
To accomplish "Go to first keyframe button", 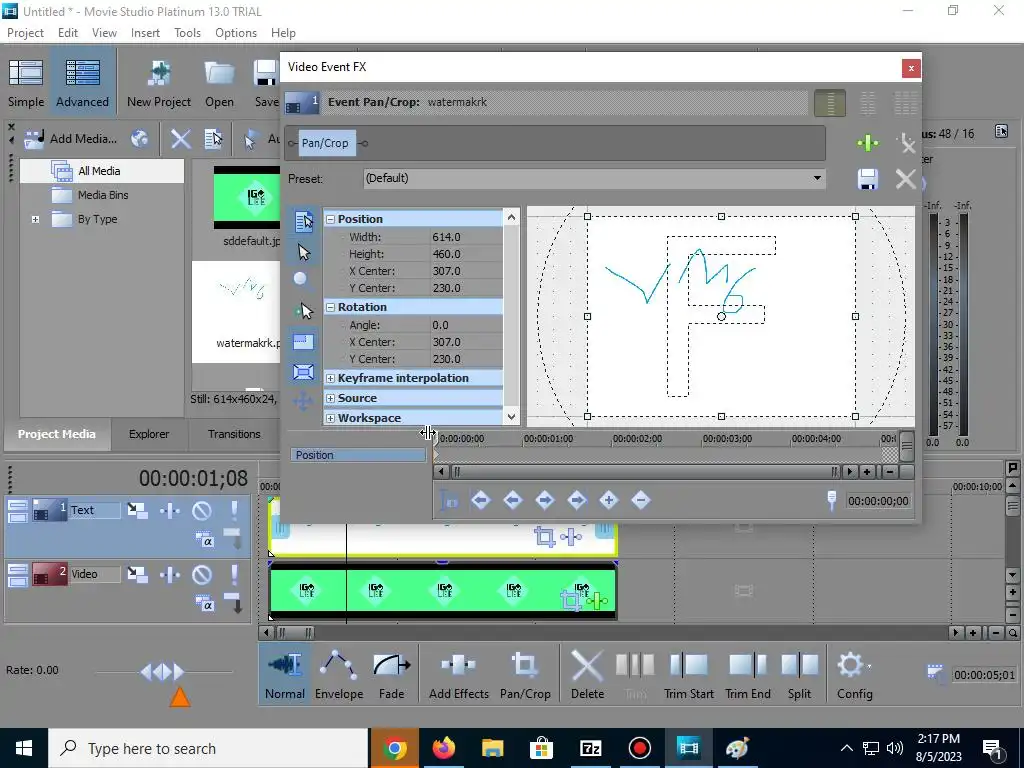I will [481, 501].
